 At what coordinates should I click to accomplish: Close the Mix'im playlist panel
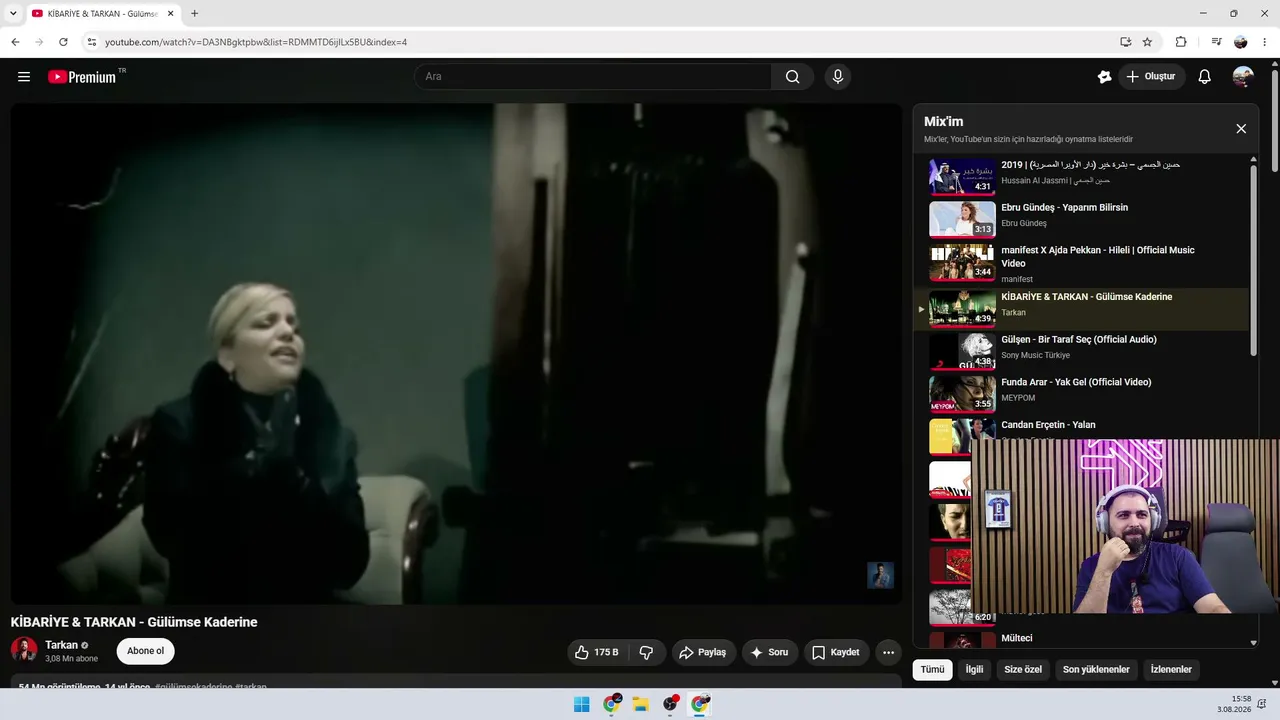(x=1241, y=129)
